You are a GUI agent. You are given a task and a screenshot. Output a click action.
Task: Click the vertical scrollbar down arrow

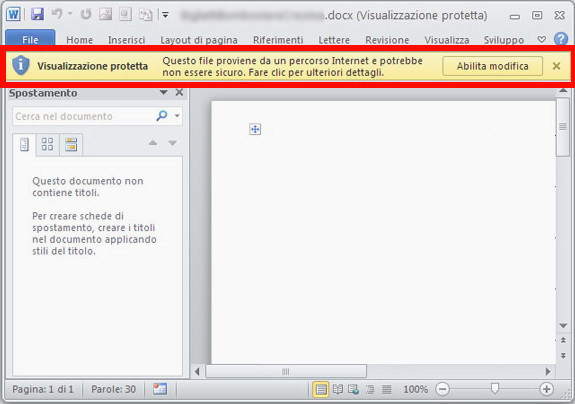(563, 326)
